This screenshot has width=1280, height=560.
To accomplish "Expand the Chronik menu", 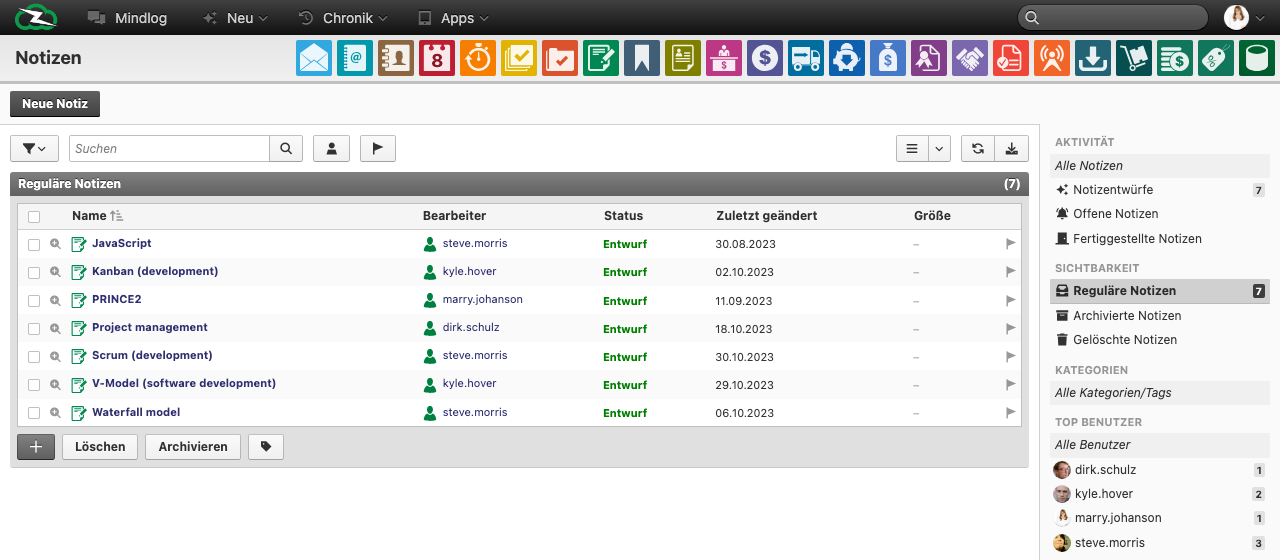I will (x=342, y=18).
